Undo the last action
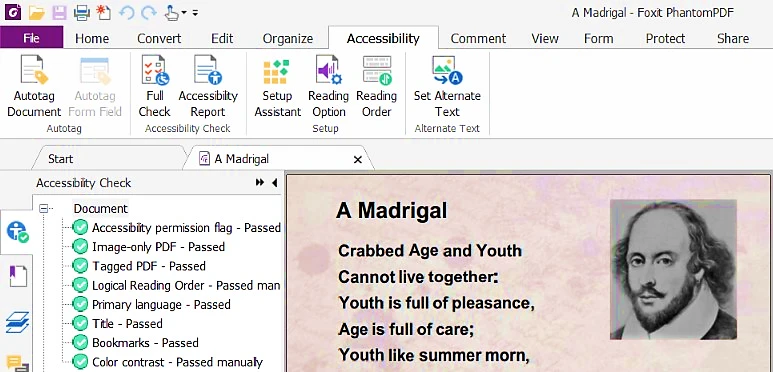Screen dimensions: 773x372 coord(127,13)
